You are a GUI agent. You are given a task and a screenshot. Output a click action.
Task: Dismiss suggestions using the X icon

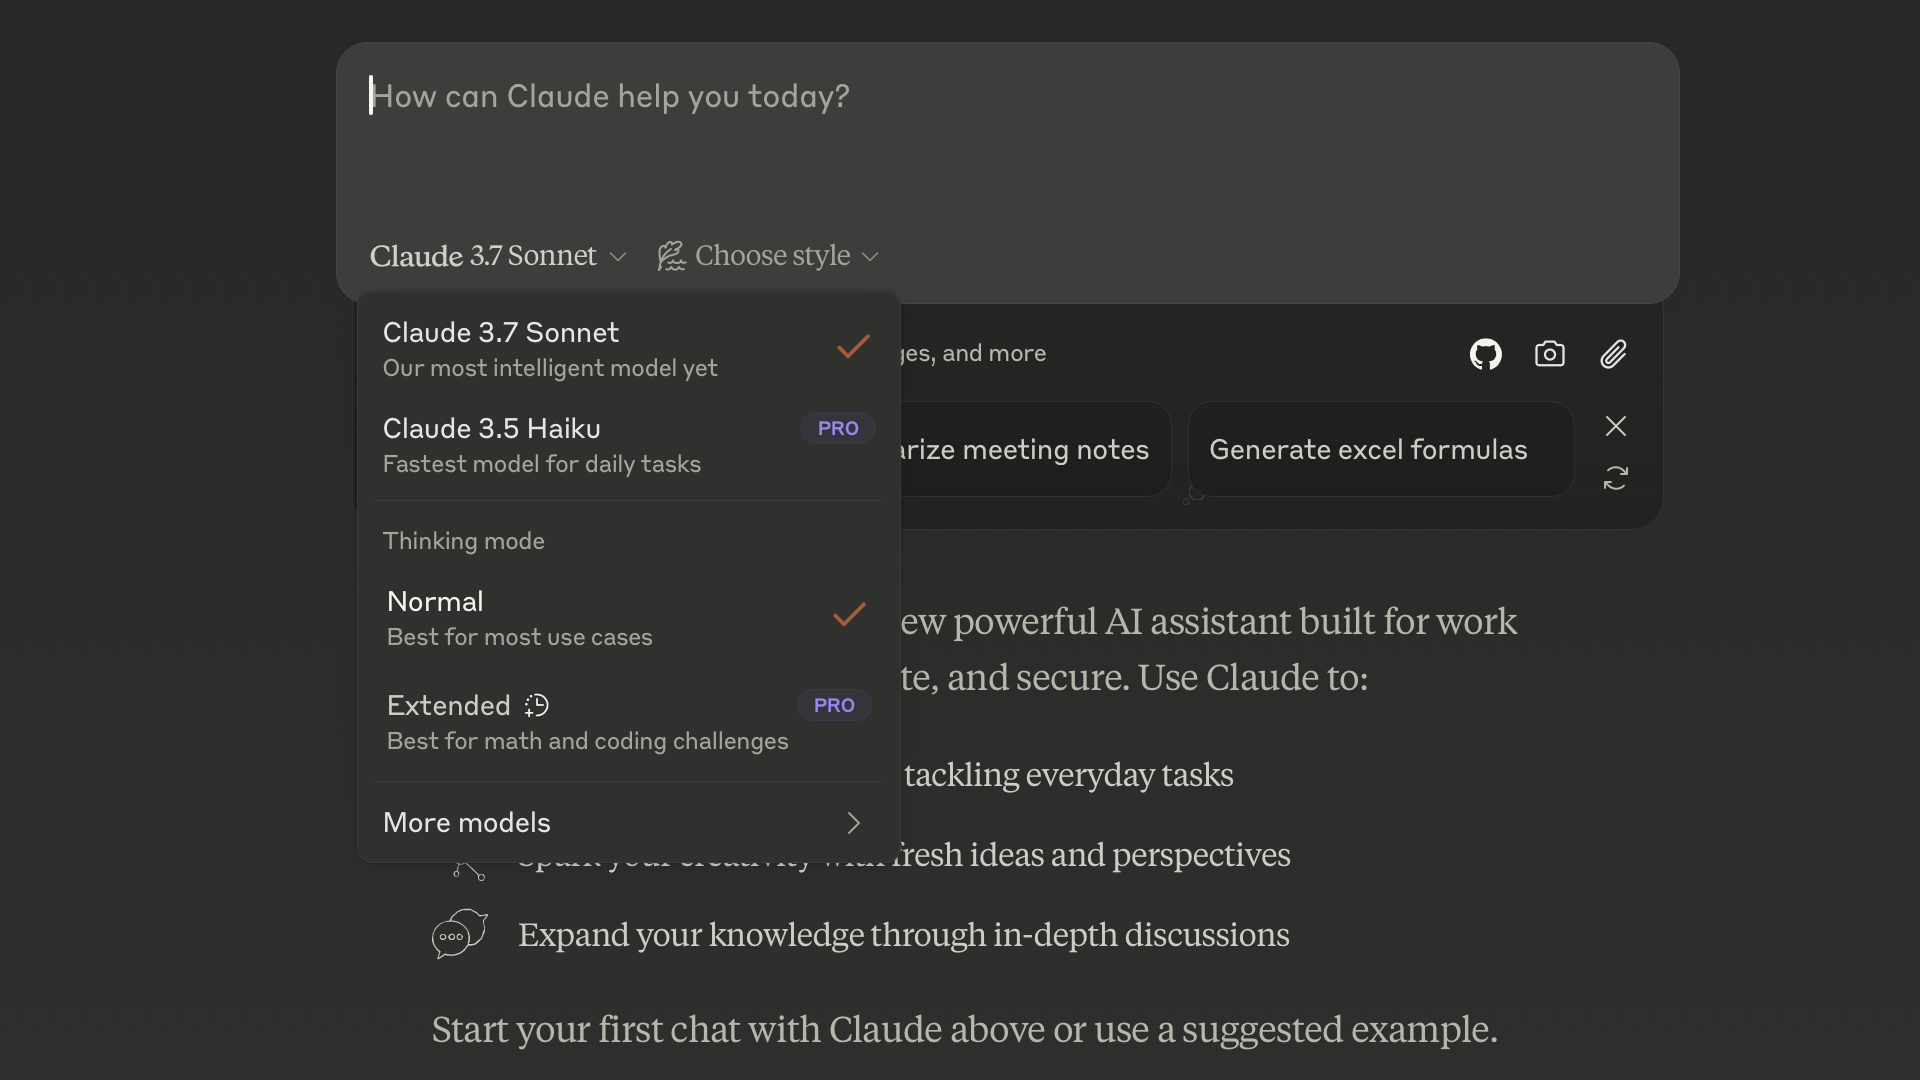click(1615, 426)
